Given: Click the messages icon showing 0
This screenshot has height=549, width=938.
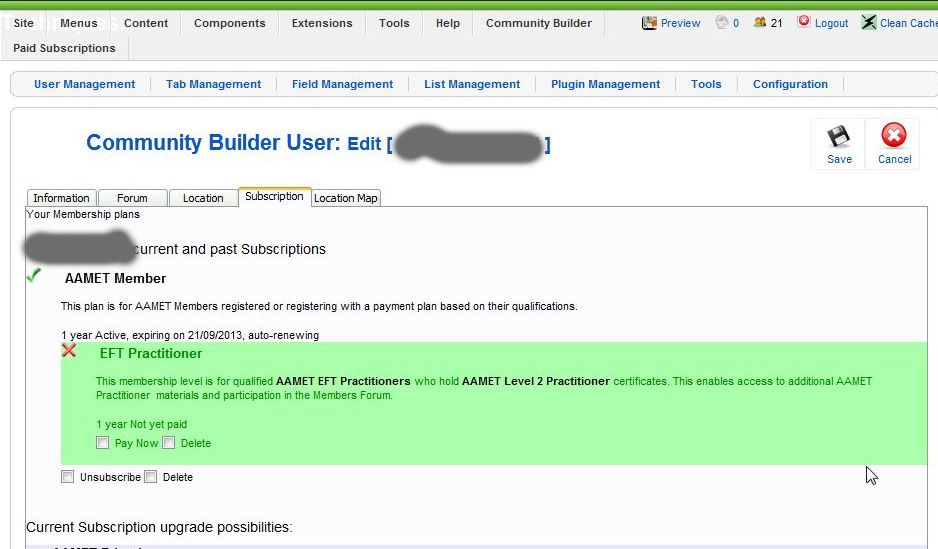Looking at the screenshot, I should pyautogui.click(x=722, y=23).
